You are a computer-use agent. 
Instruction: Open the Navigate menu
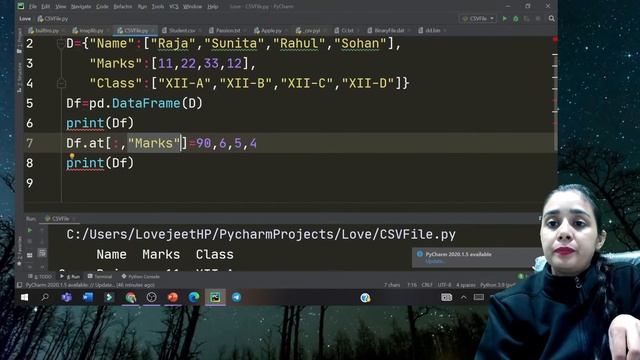(81, 7)
